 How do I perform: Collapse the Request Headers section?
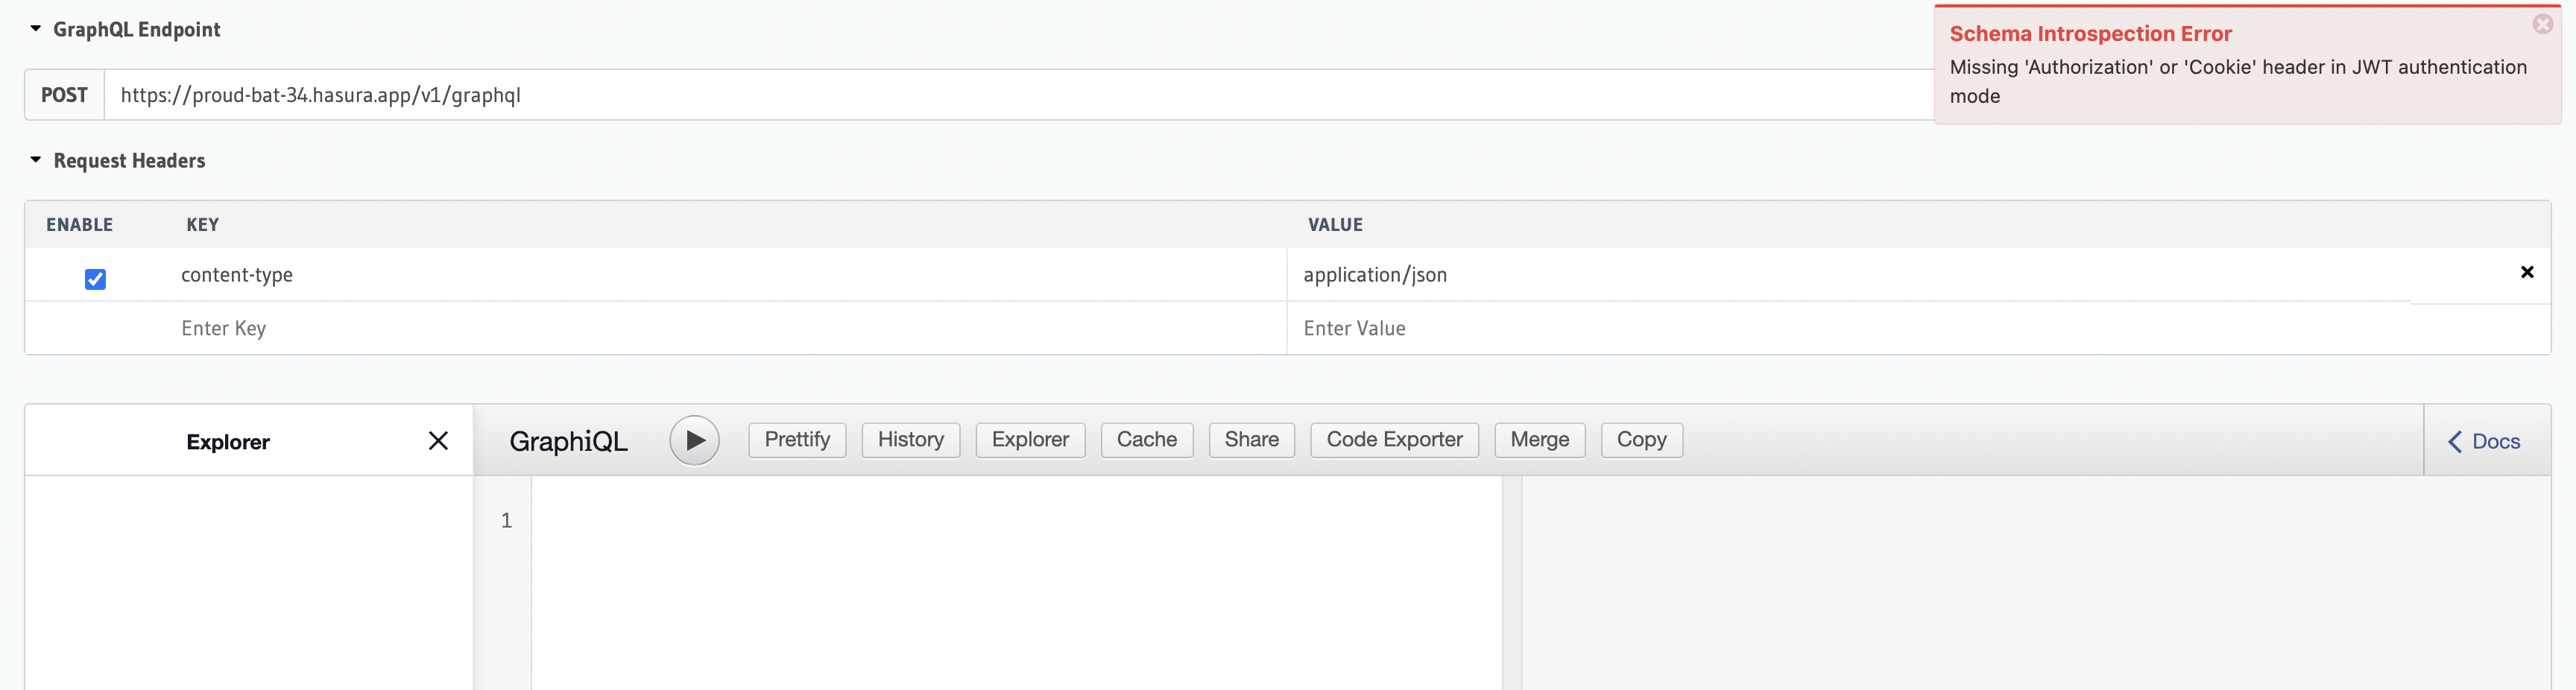click(36, 159)
